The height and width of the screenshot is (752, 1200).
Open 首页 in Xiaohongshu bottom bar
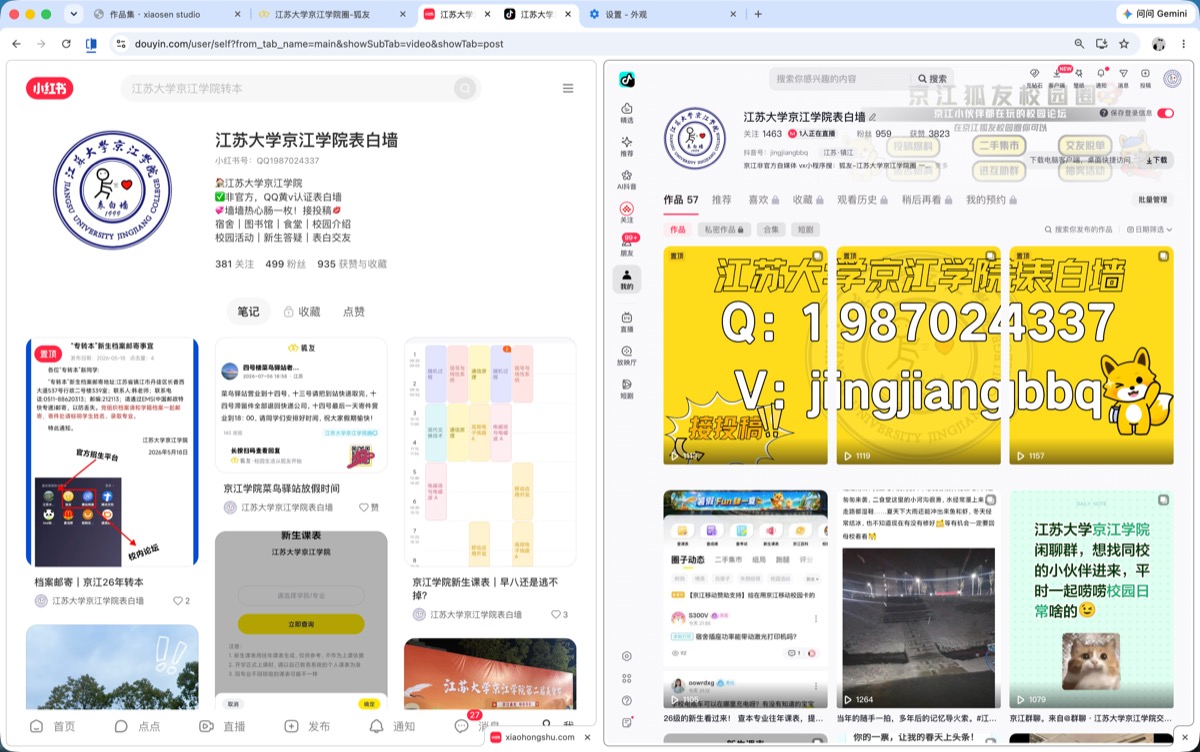53,726
